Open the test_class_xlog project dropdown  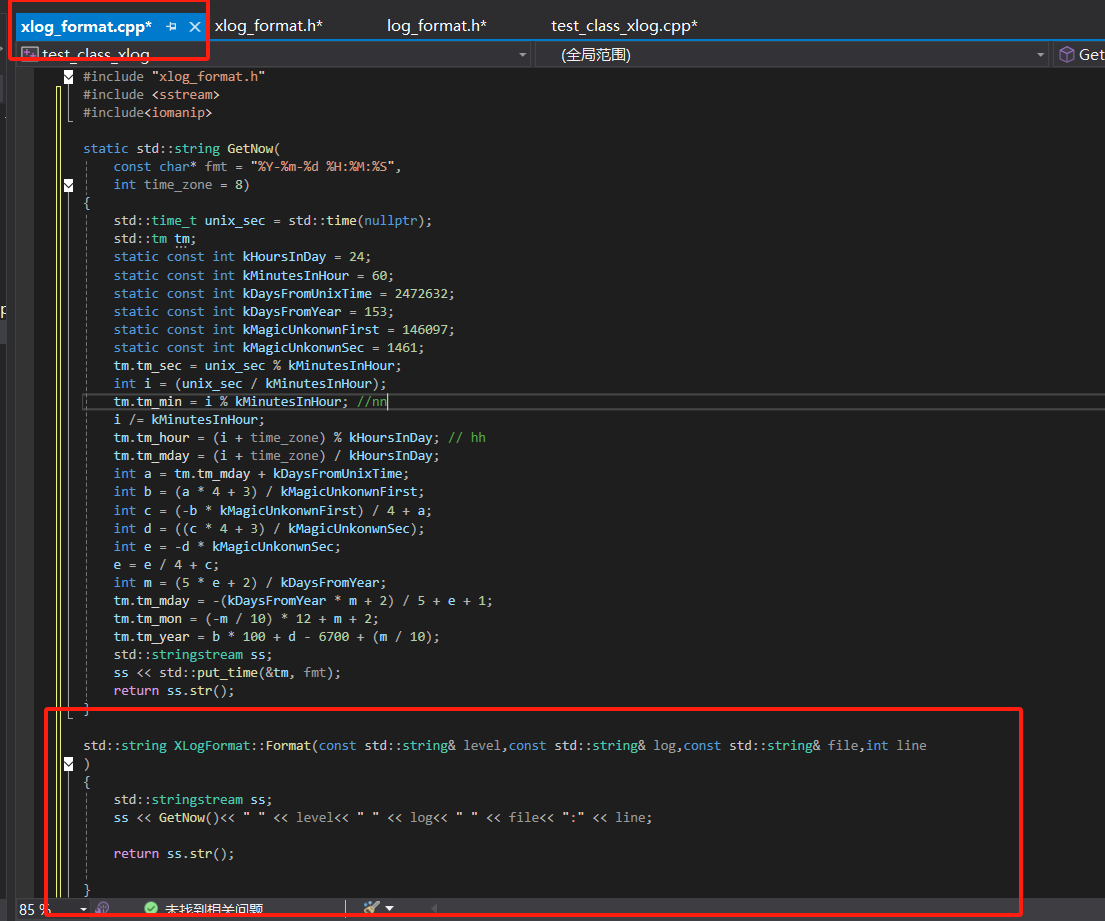click(522, 55)
